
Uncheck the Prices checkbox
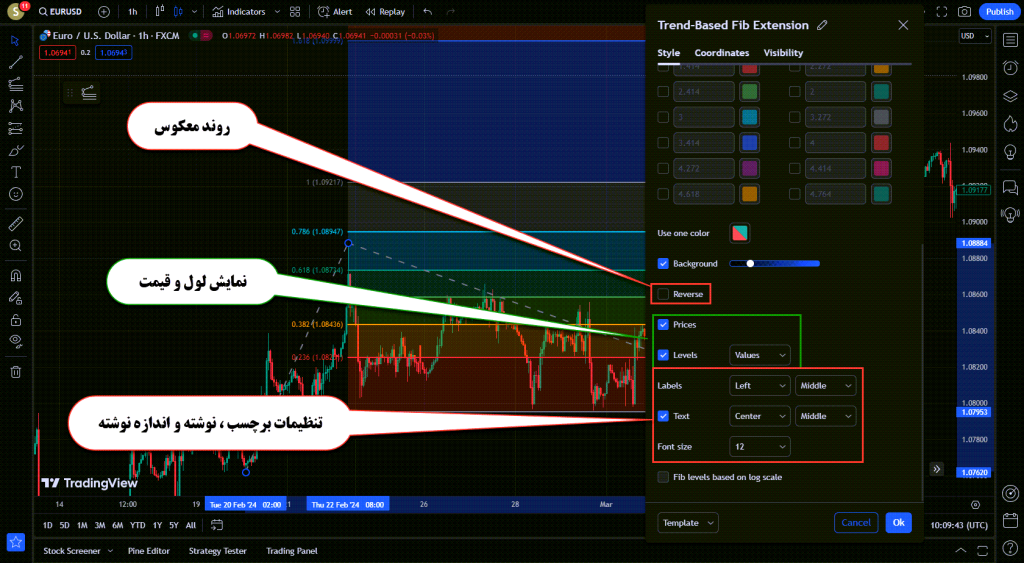click(663, 325)
